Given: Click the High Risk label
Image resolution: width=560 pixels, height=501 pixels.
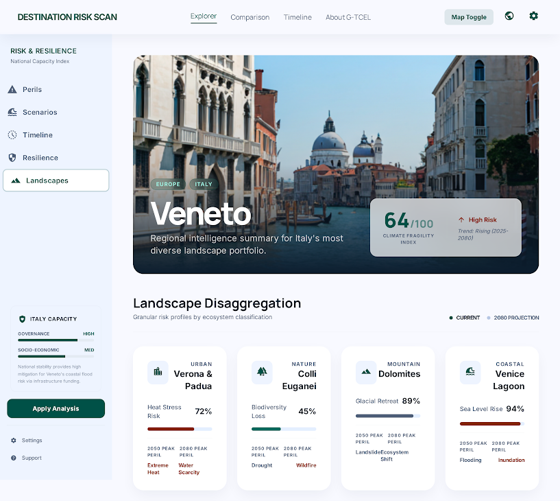Looking at the screenshot, I should pos(482,220).
